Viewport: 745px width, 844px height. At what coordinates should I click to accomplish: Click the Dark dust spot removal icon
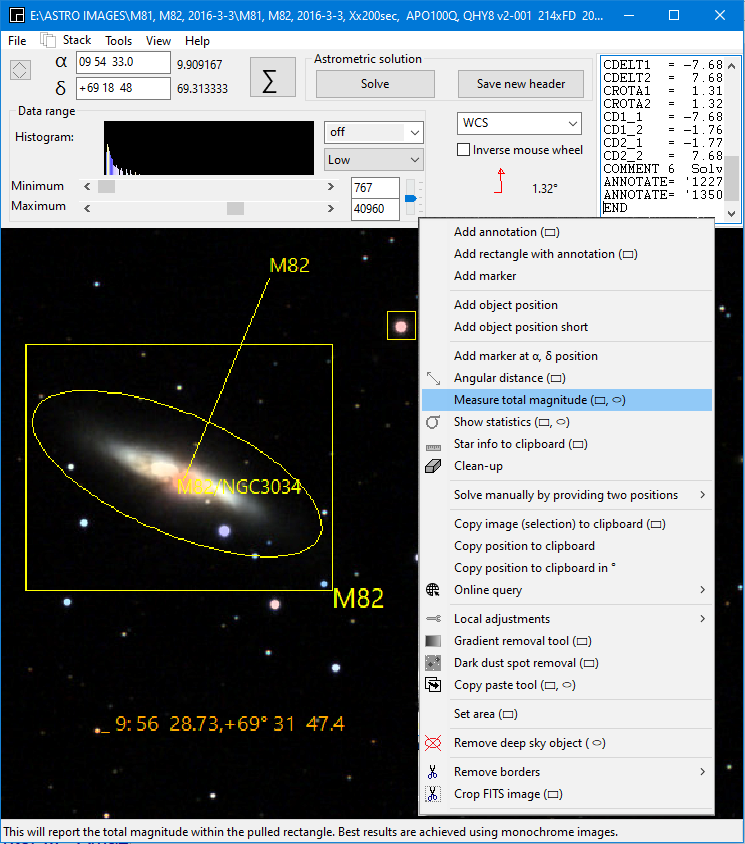click(433, 663)
